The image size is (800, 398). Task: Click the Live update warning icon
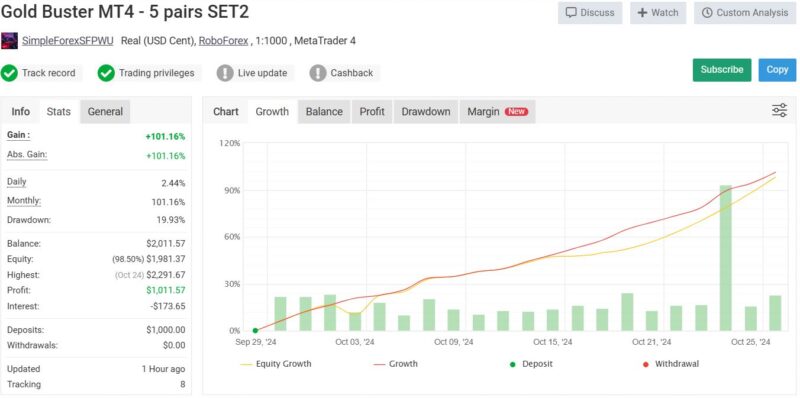(x=225, y=73)
